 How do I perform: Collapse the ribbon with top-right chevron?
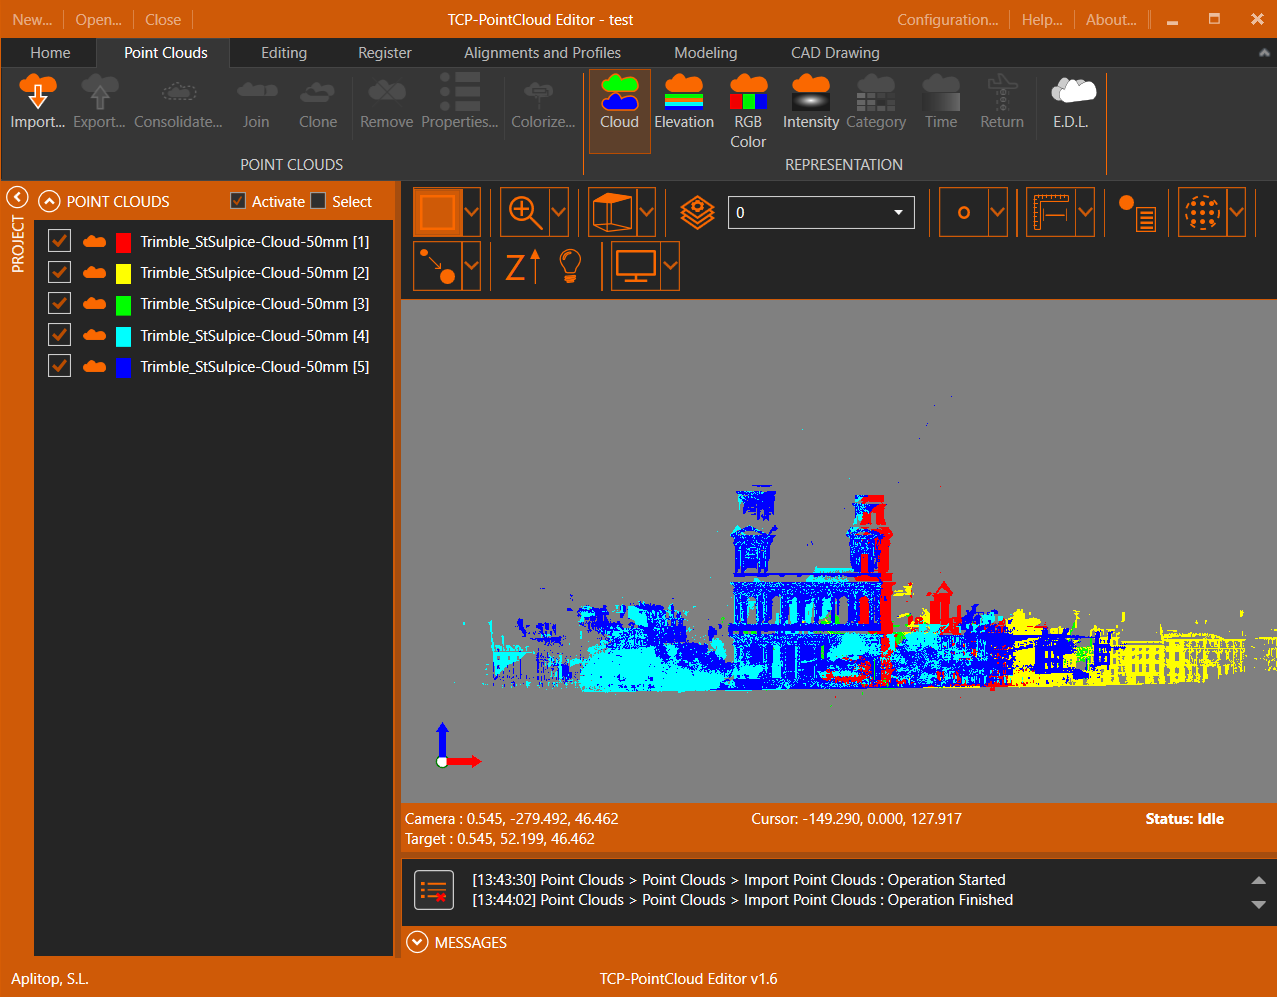[1264, 53]
